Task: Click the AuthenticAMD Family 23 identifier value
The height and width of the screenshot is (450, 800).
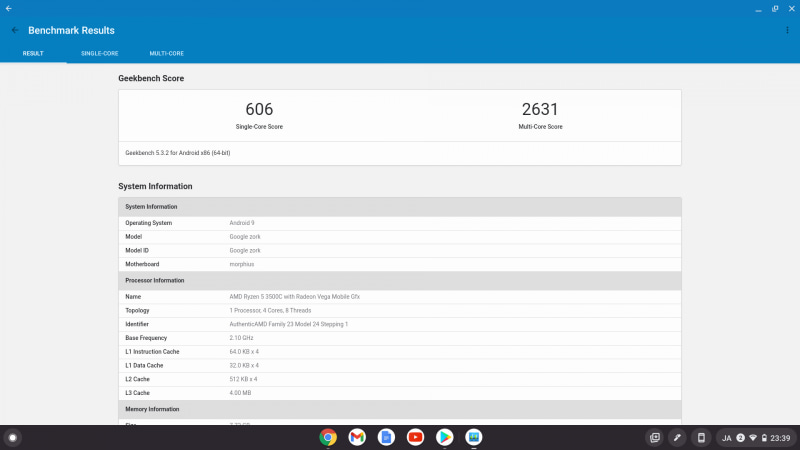Action: pos(288,324)
